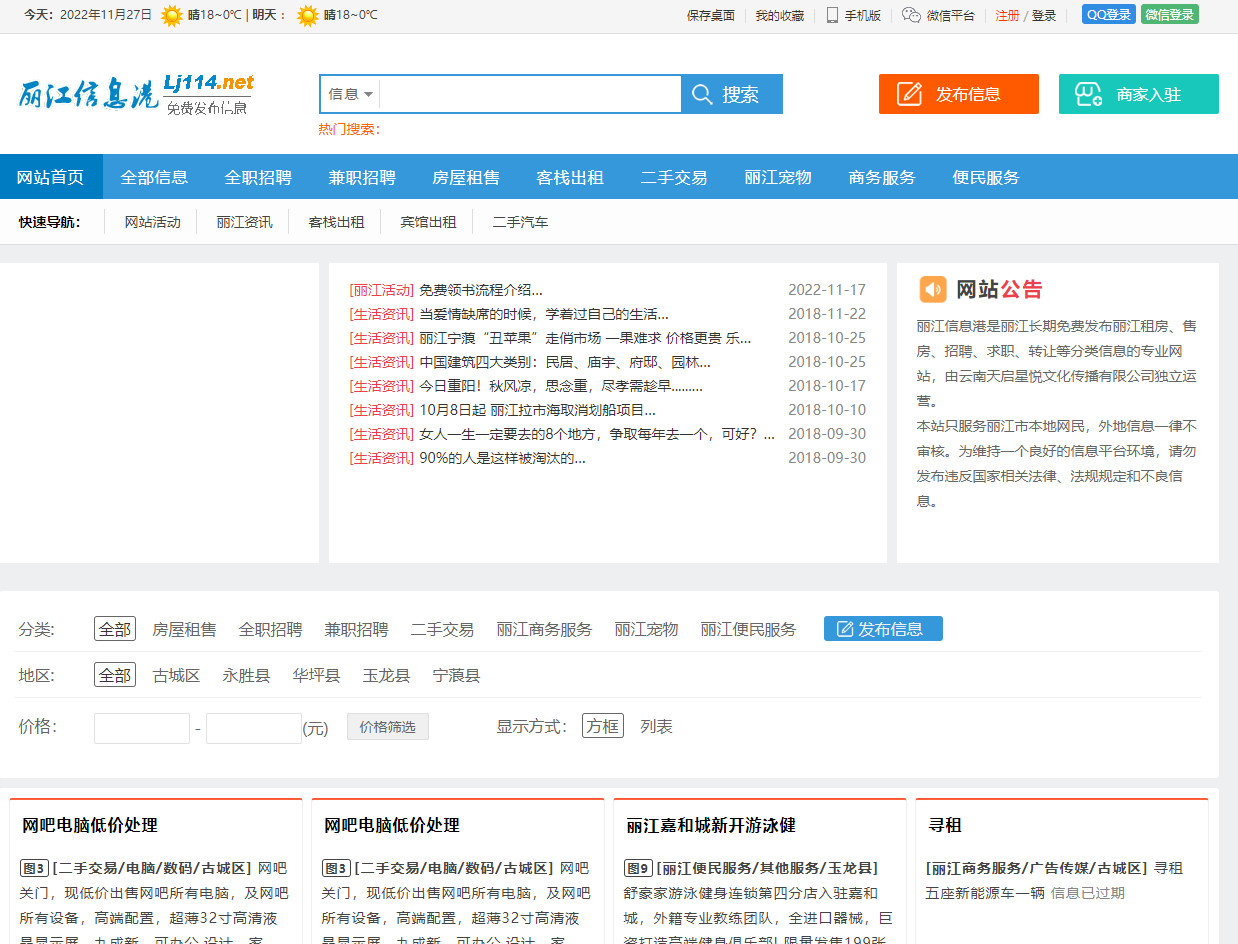Click the mobile phone version icon
Screen dimensions: 1238x944
point(832,15)
